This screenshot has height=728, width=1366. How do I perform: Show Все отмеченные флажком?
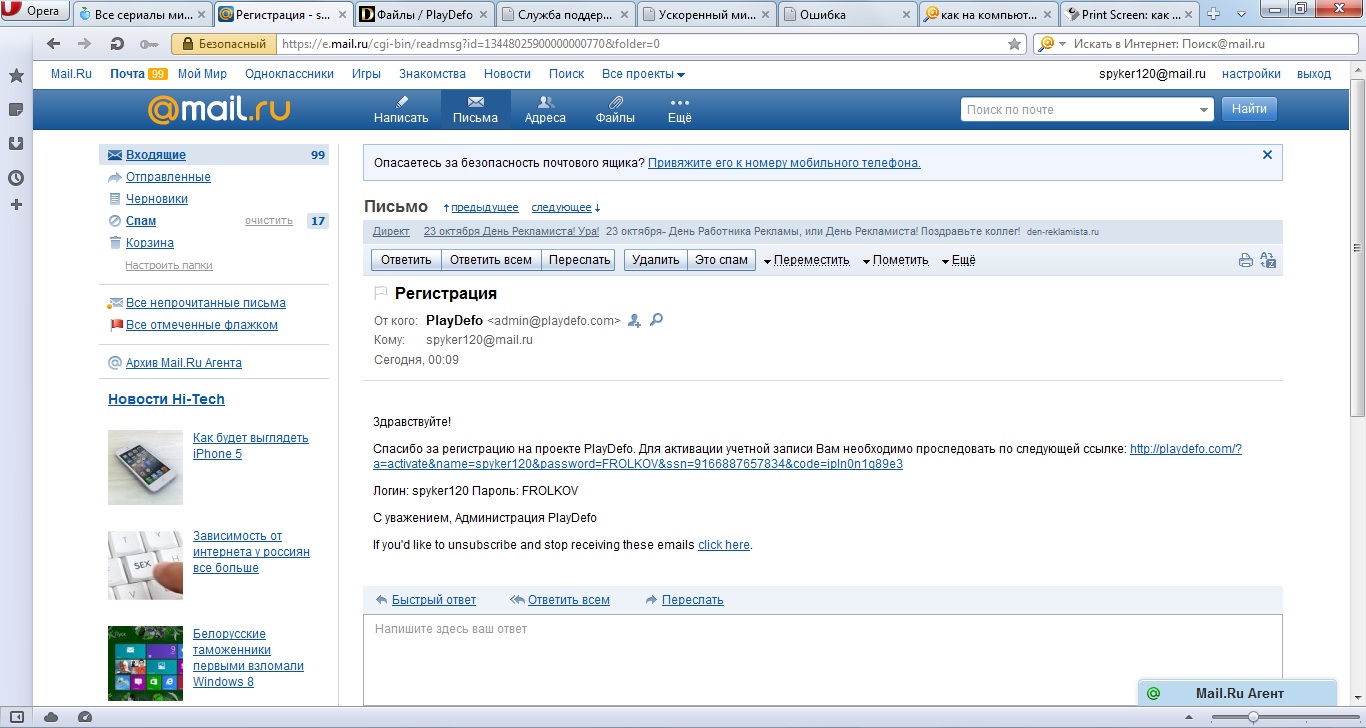tap(201, 325)
